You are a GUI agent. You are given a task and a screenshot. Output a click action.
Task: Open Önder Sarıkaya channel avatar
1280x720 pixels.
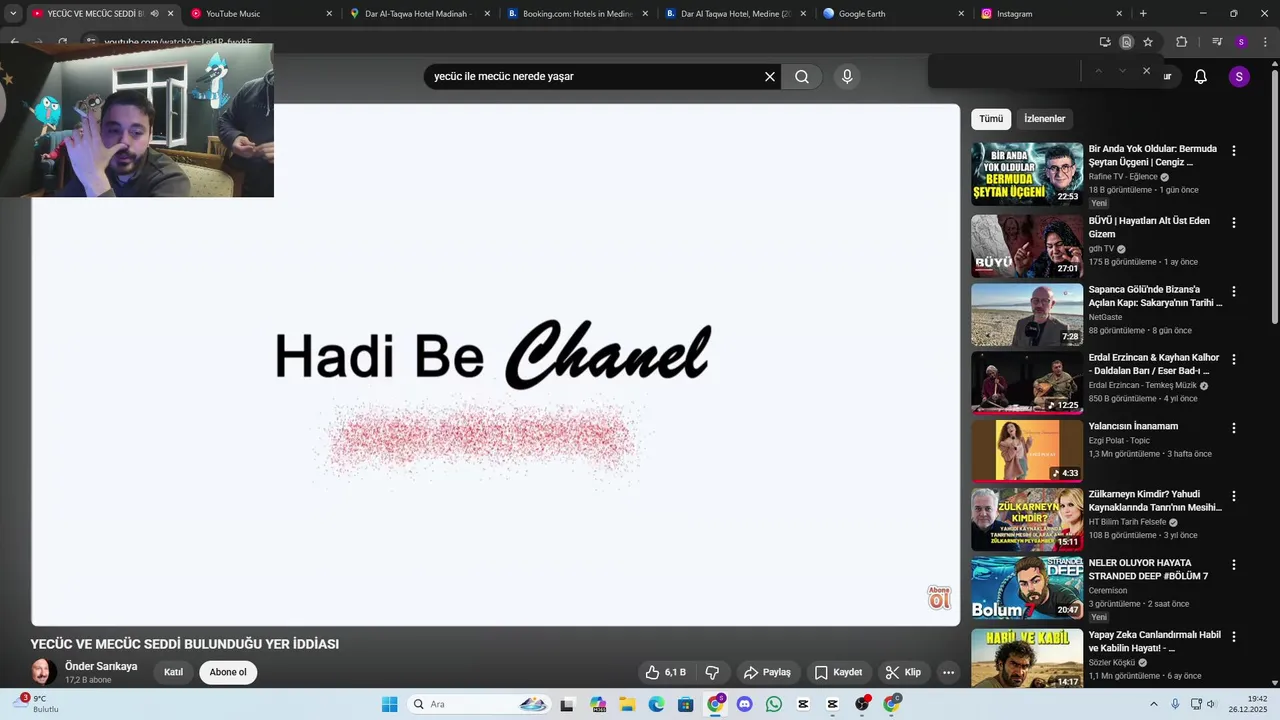tap(43, 672)
